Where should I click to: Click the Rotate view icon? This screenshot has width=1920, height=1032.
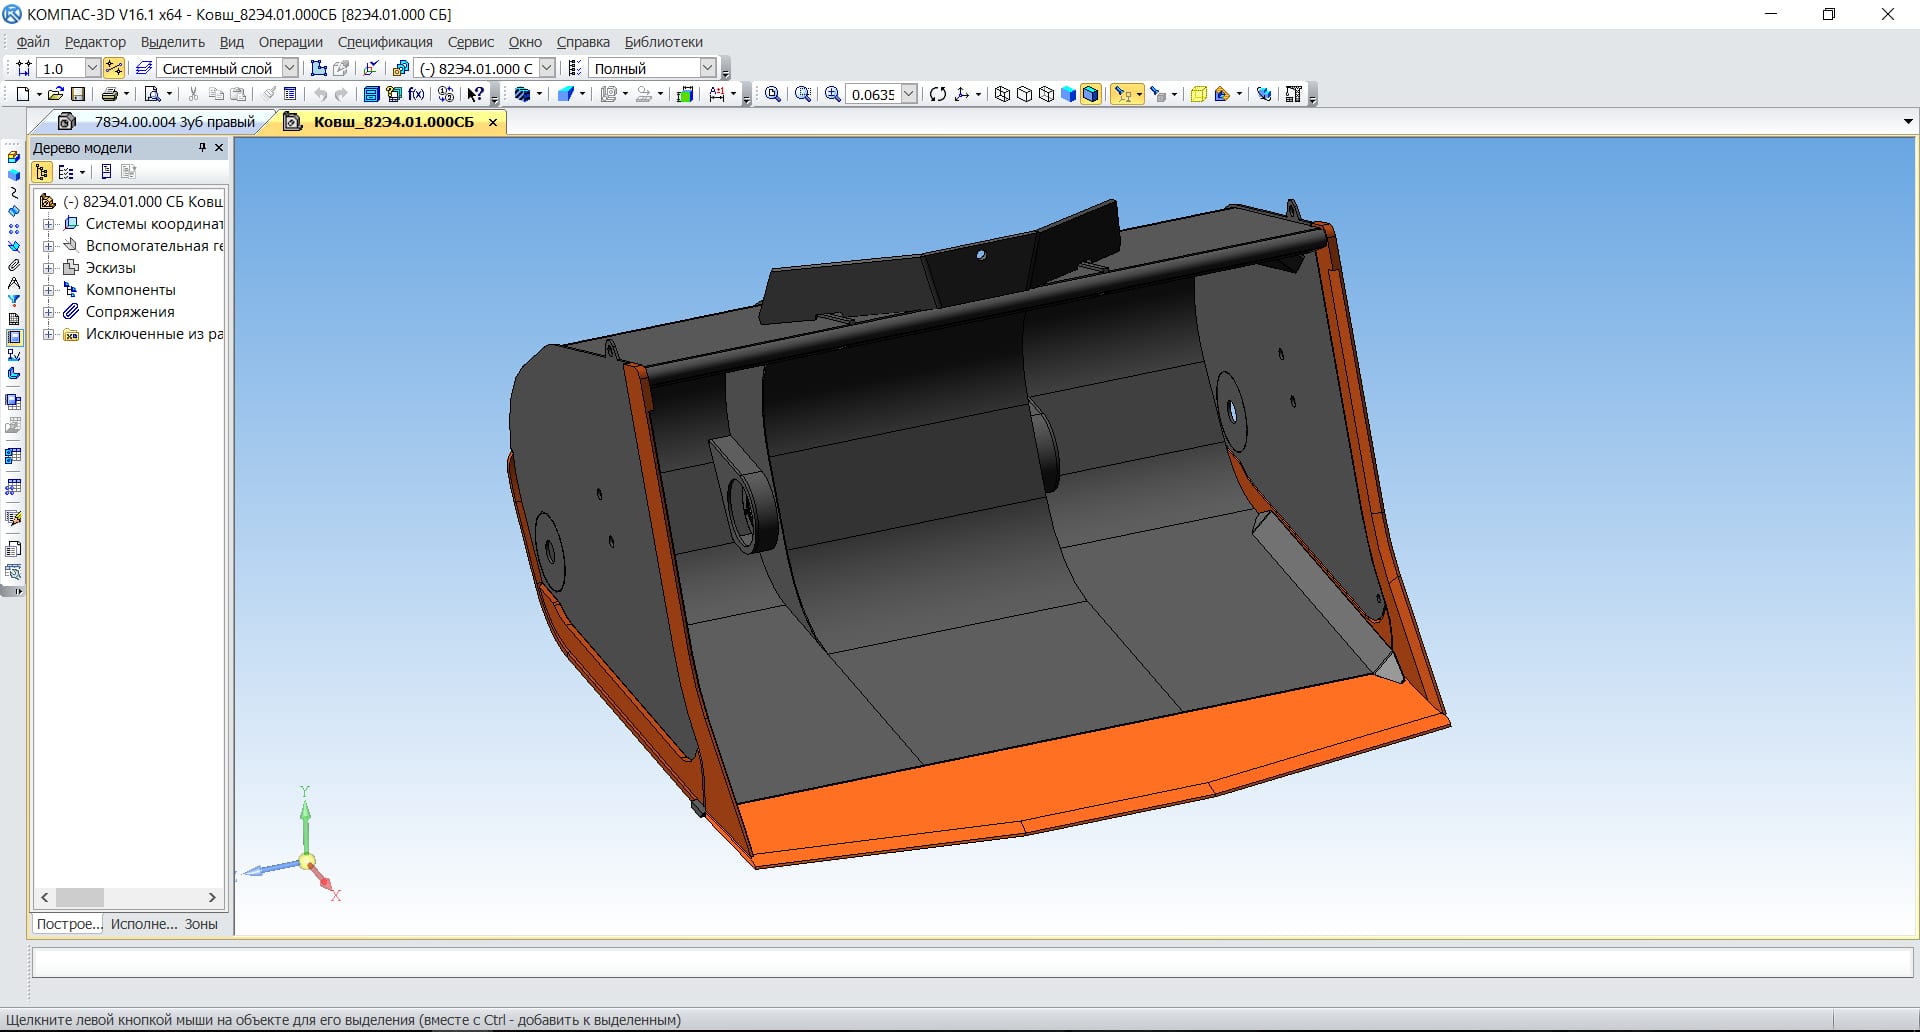937,94
